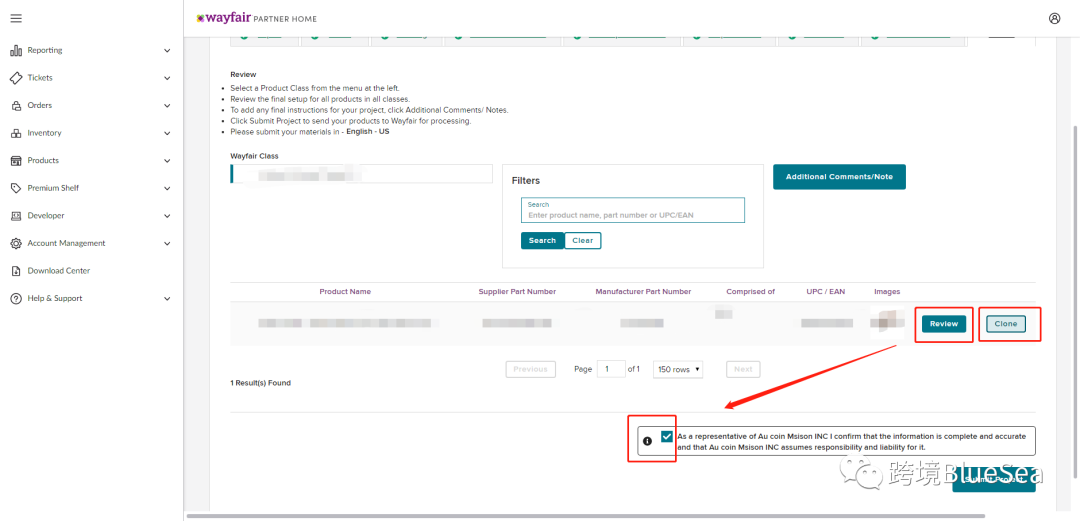Open Reporting in the sidebar
Image resolution: width=1080 pixels, height=521 pixels.
(x=45, y=50)
